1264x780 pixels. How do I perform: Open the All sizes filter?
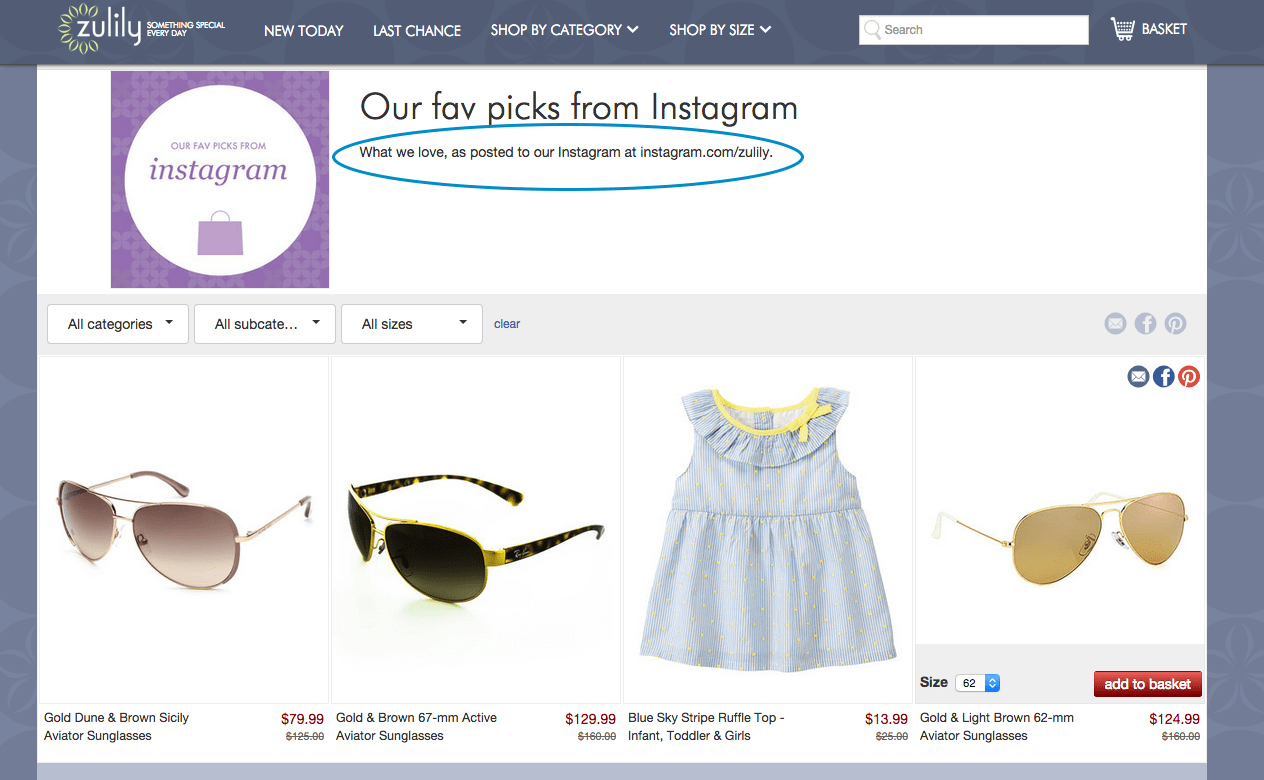click(412, 324)
